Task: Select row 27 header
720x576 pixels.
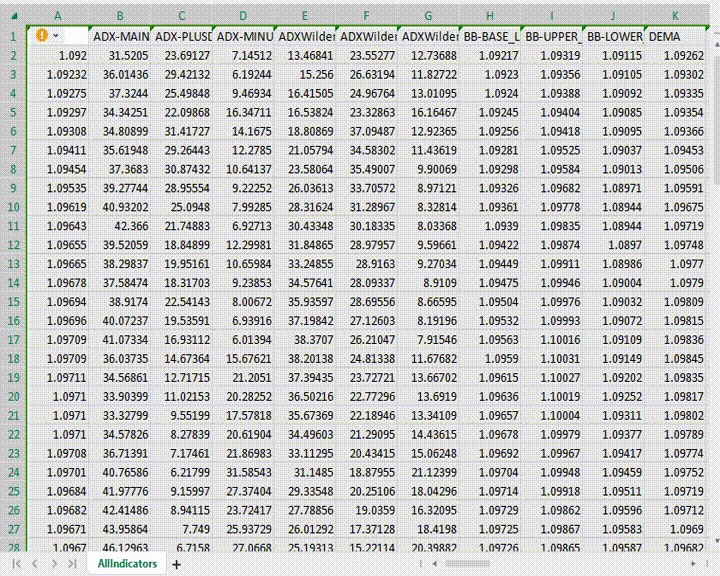Action: pos(13,529)
